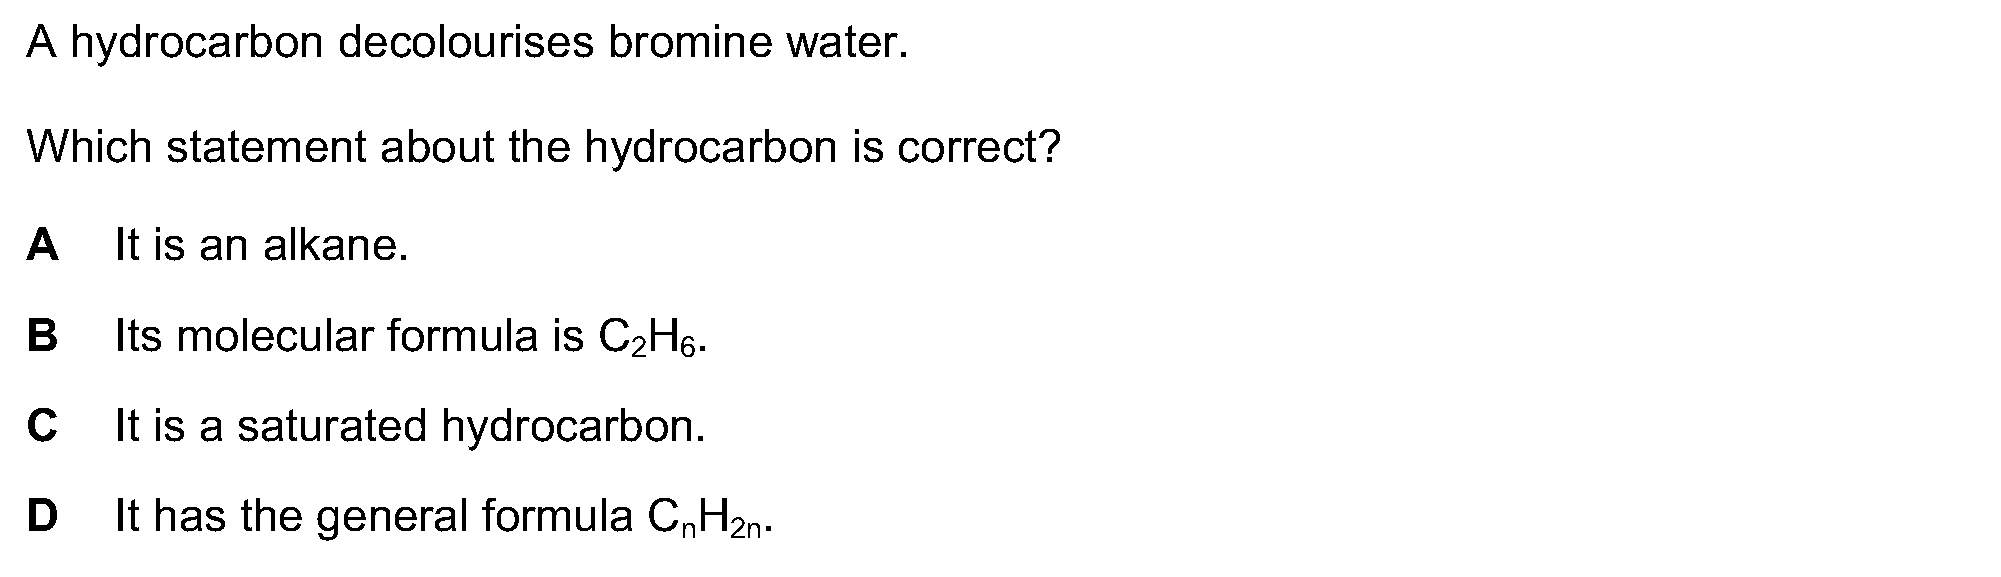Click the word 'alkane' in option A

[x=334, y=244]
